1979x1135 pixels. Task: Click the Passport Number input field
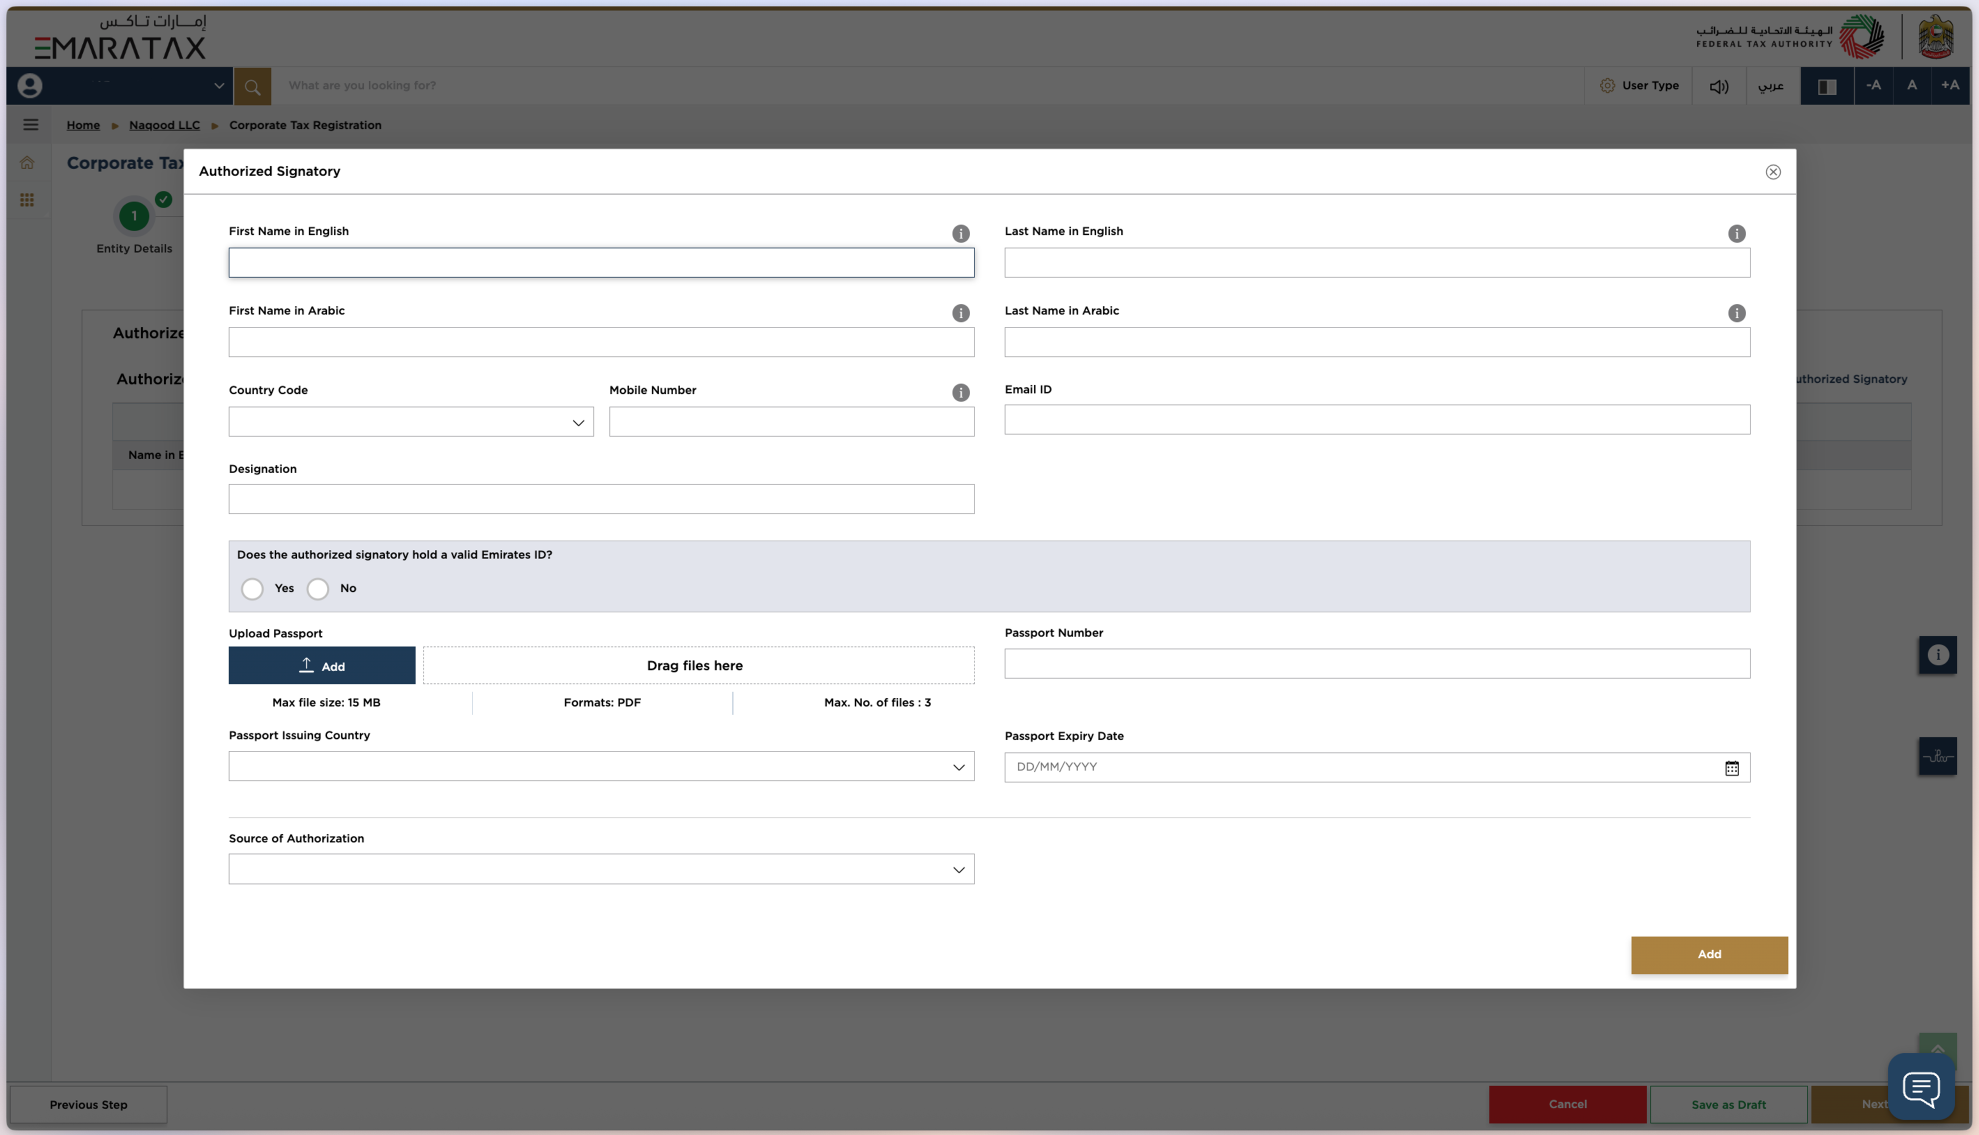(x=1376, y=664)
